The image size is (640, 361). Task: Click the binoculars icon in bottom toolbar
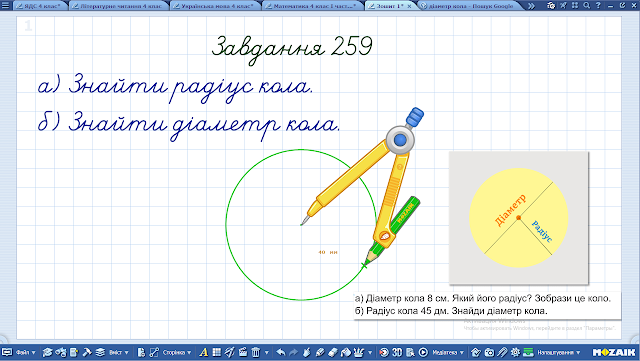tap(61, 352)
